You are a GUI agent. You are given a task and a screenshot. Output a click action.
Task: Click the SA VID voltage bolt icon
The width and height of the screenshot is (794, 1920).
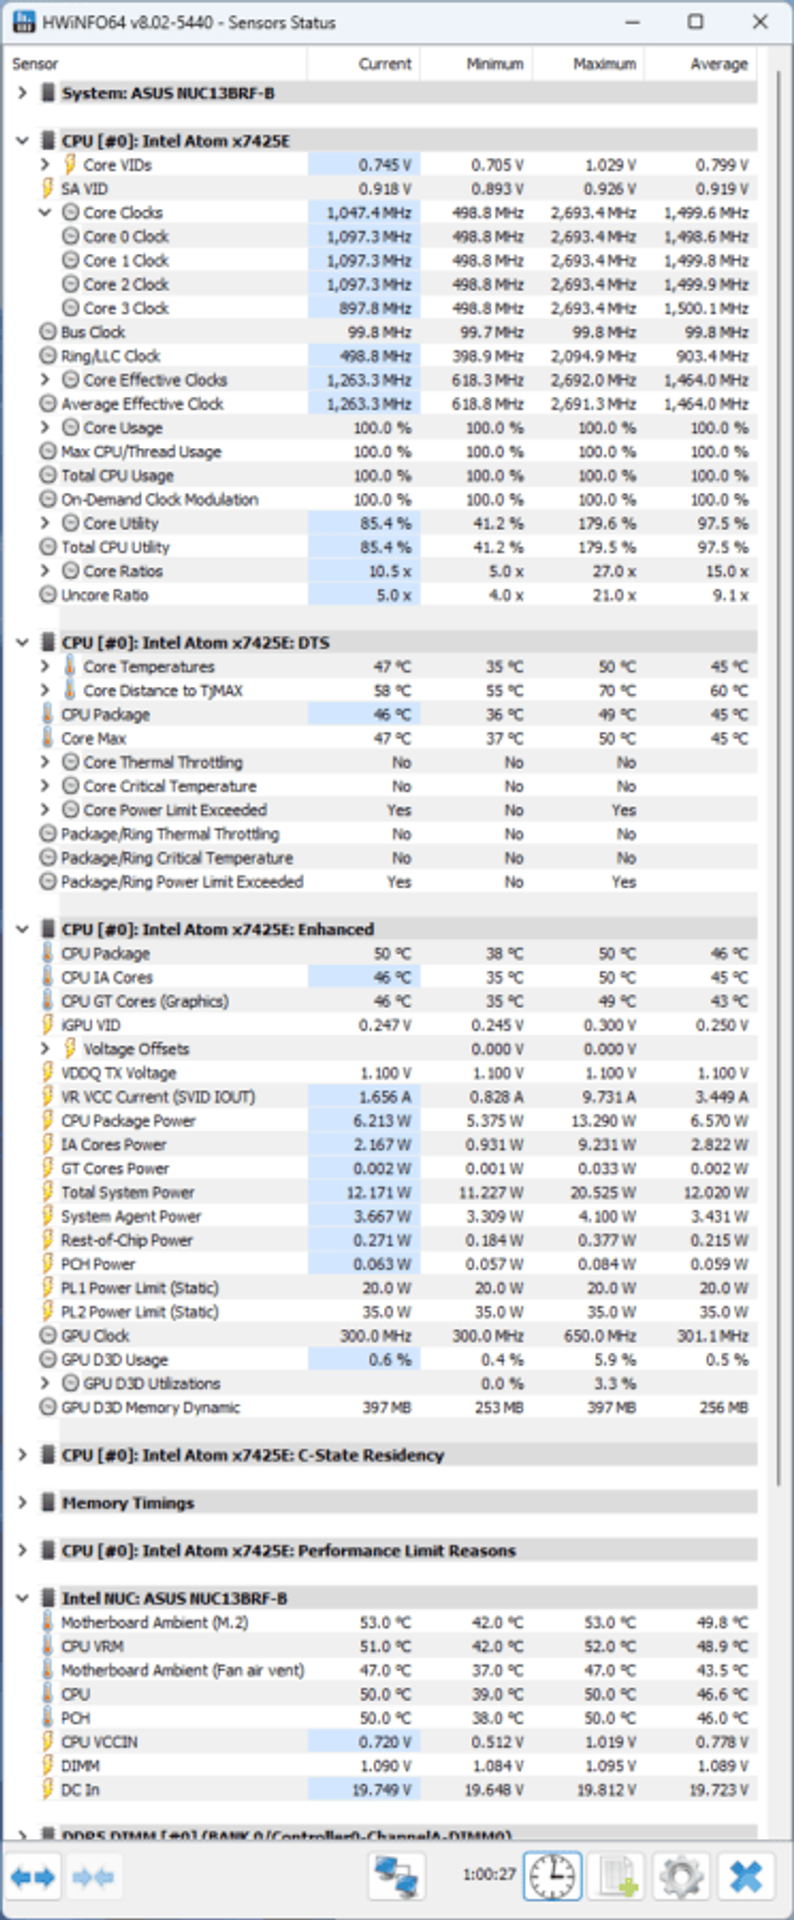(47, 188)
